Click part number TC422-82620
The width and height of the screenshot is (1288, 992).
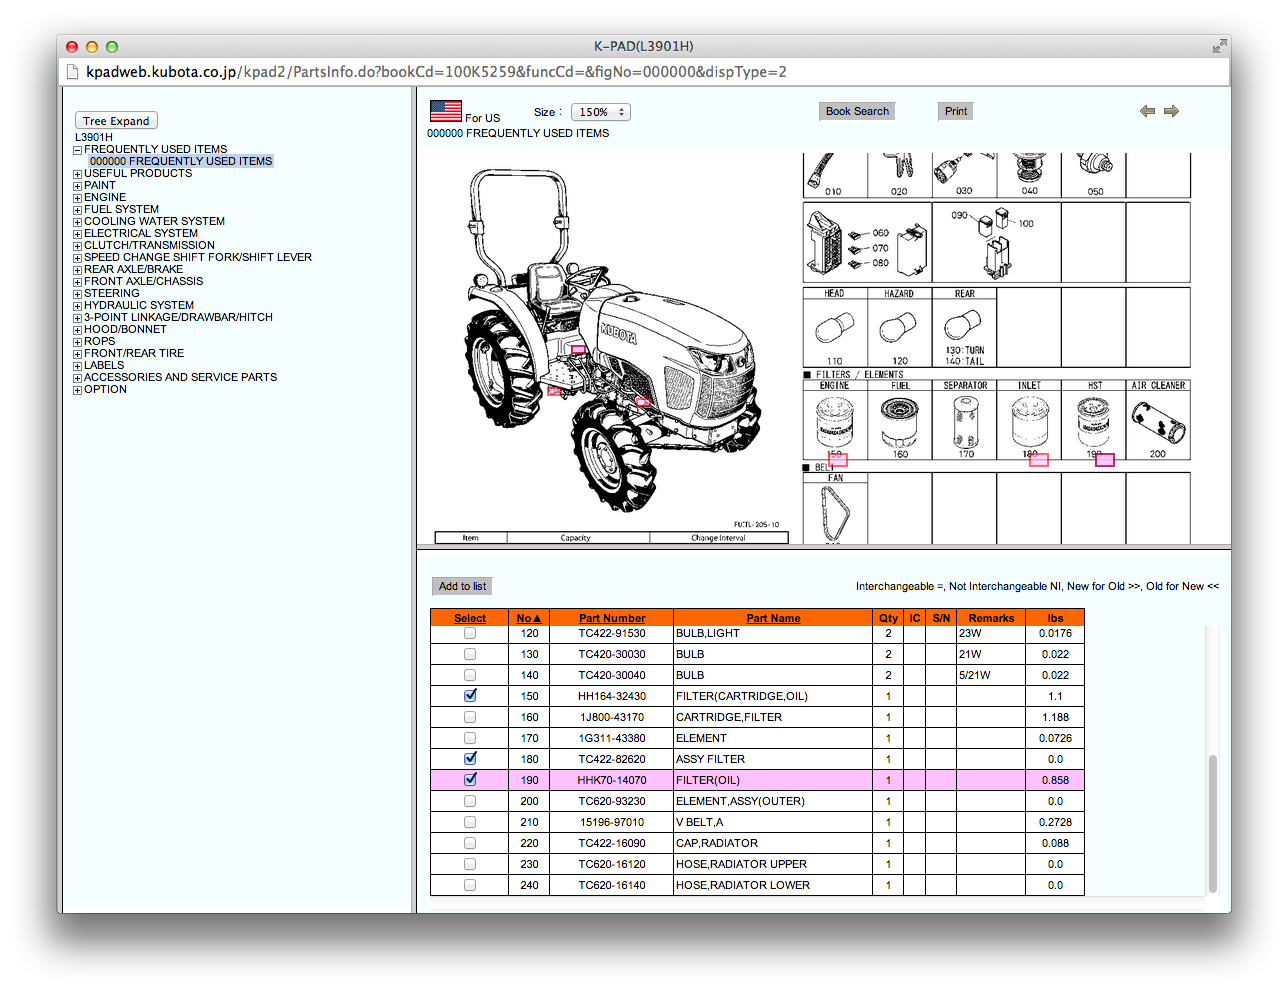(612, 759)
